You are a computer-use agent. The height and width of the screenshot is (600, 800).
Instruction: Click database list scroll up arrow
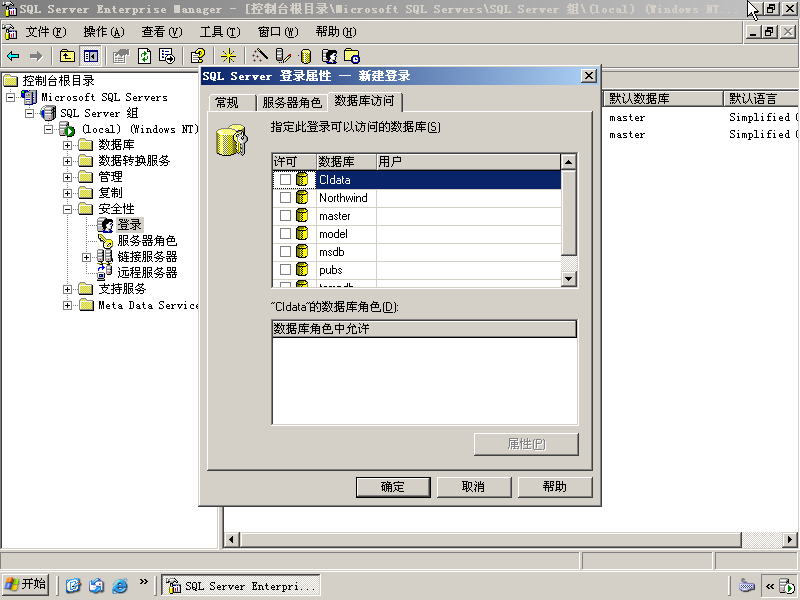[x=569, y=162]
